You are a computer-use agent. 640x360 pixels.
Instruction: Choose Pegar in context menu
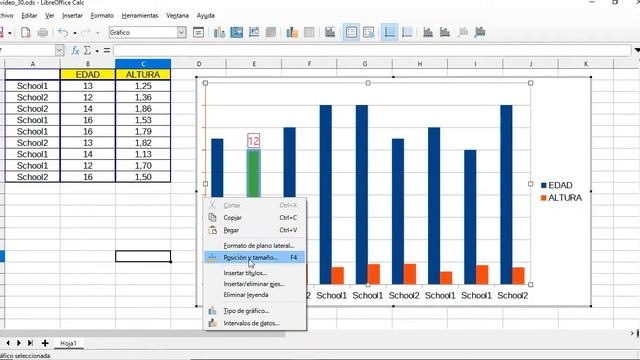point(254,230)
